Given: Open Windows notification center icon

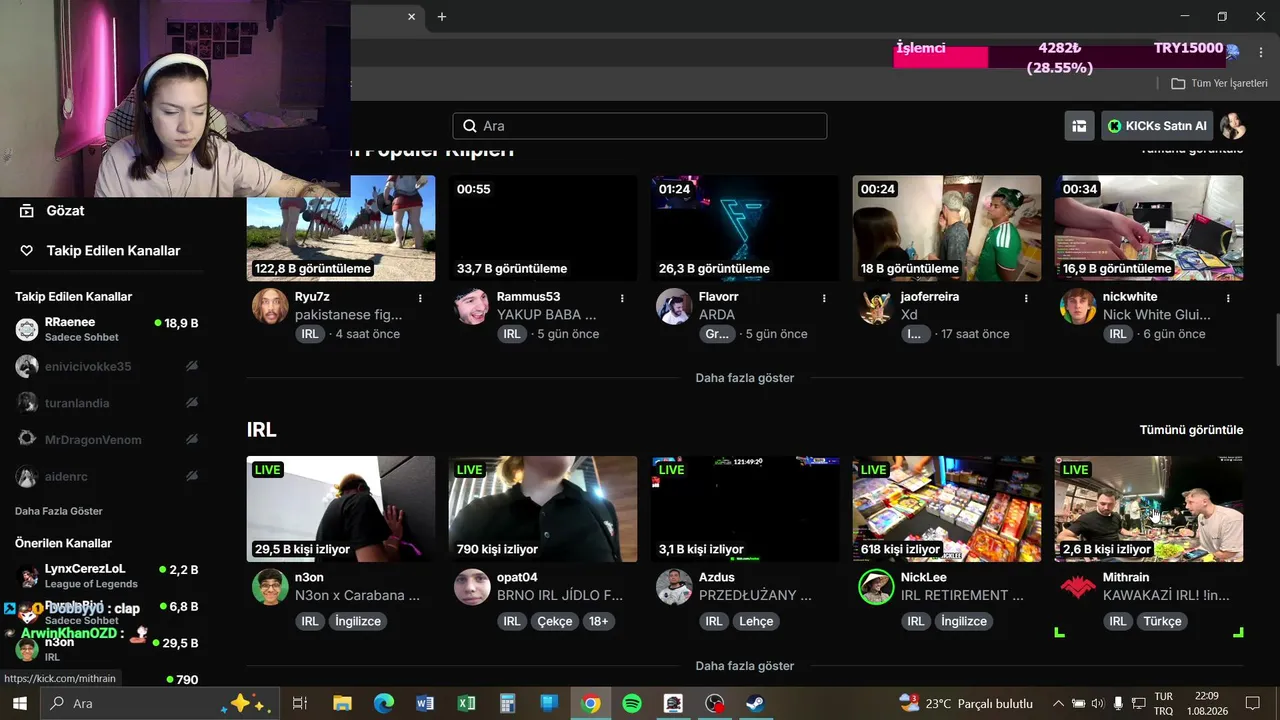Looking at the screenshot, I should [x=1253, y=704].
